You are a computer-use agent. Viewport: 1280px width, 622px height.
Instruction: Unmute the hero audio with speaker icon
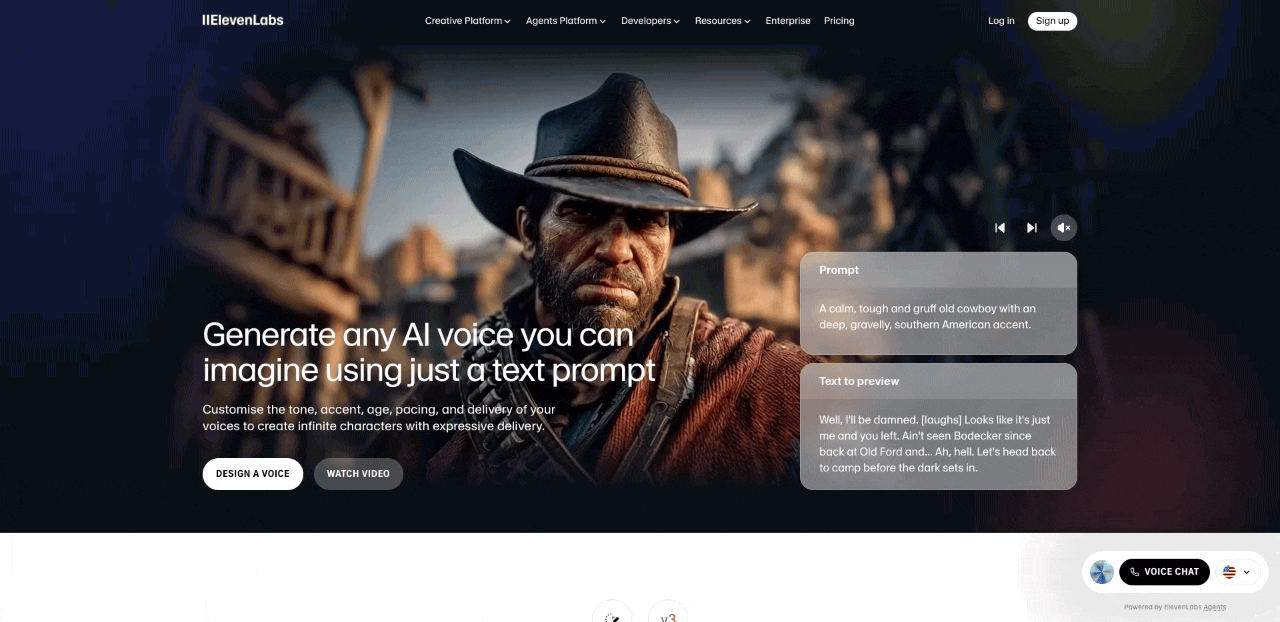pyautogui.click(x=1064, y=228)
